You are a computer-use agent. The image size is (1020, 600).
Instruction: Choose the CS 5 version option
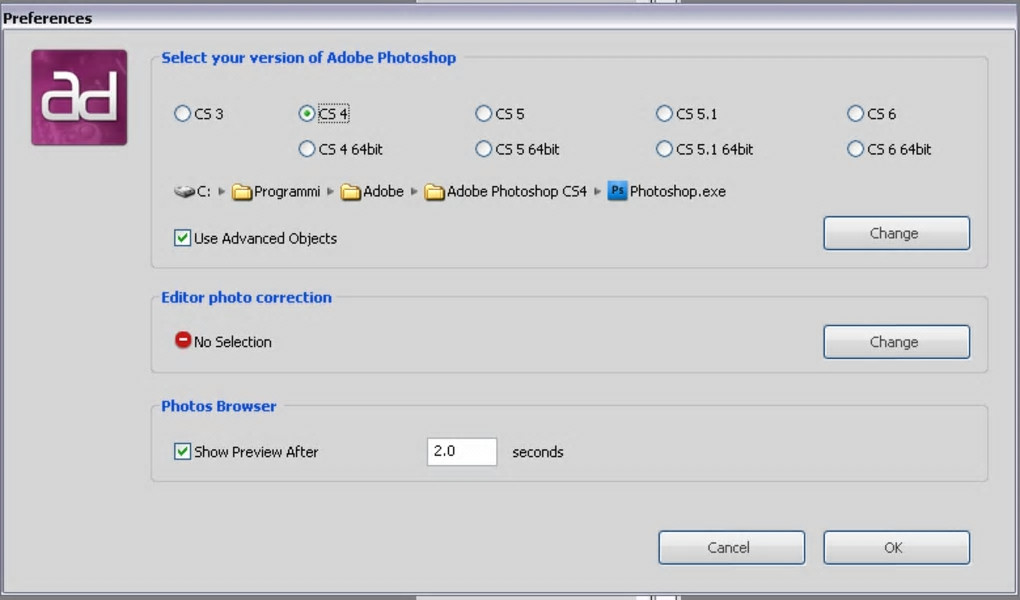tap(484, 114)
